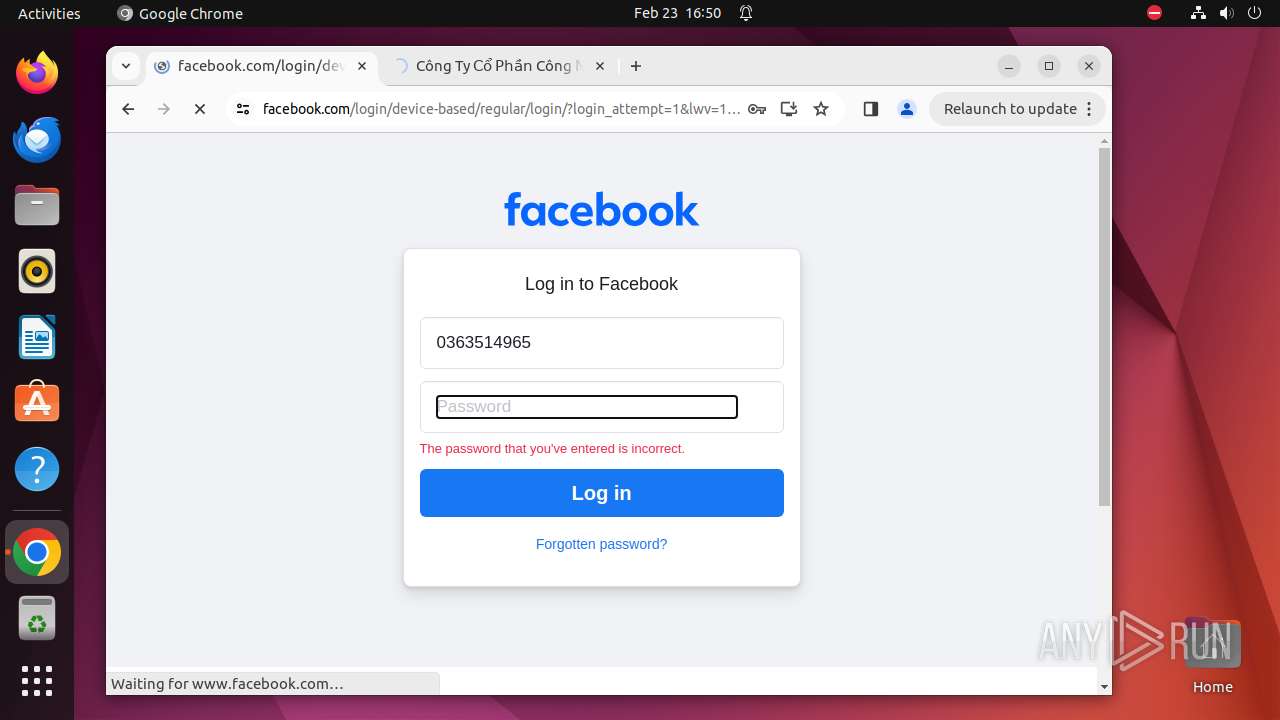
Task: Toggle Chrome's side panel icon
Action: (871, 109)
